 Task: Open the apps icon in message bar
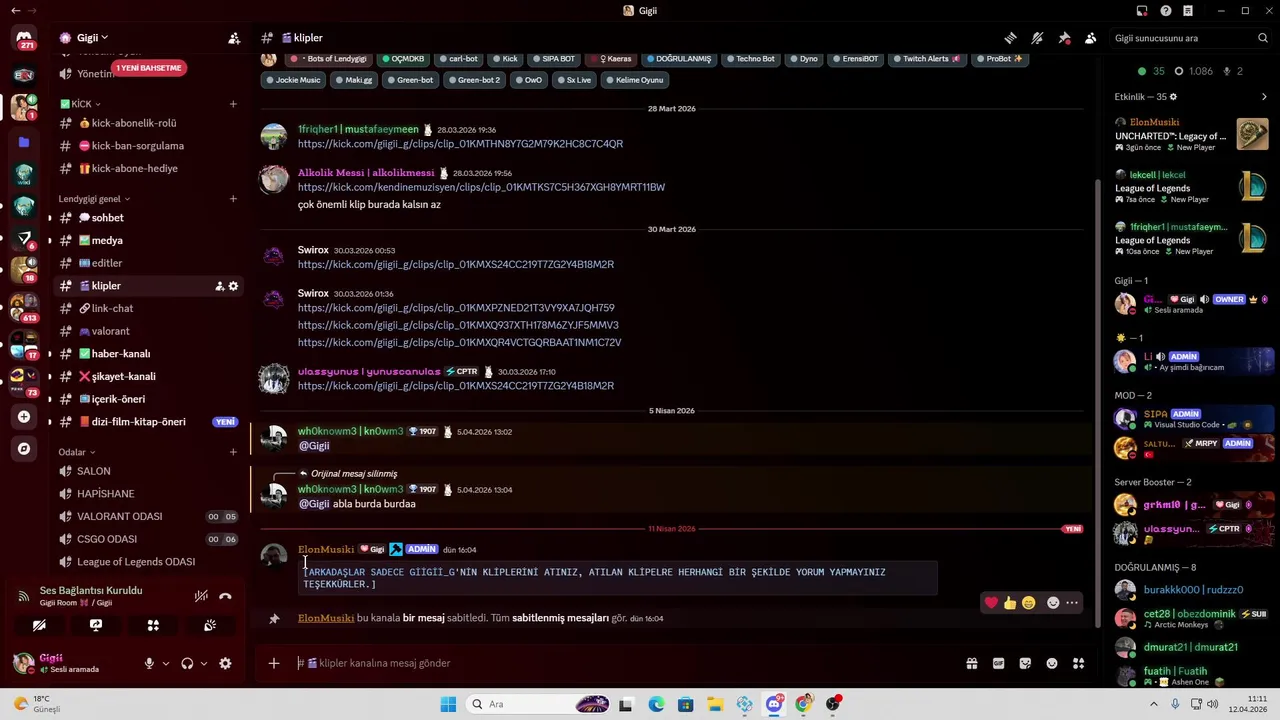(1079, 663)
